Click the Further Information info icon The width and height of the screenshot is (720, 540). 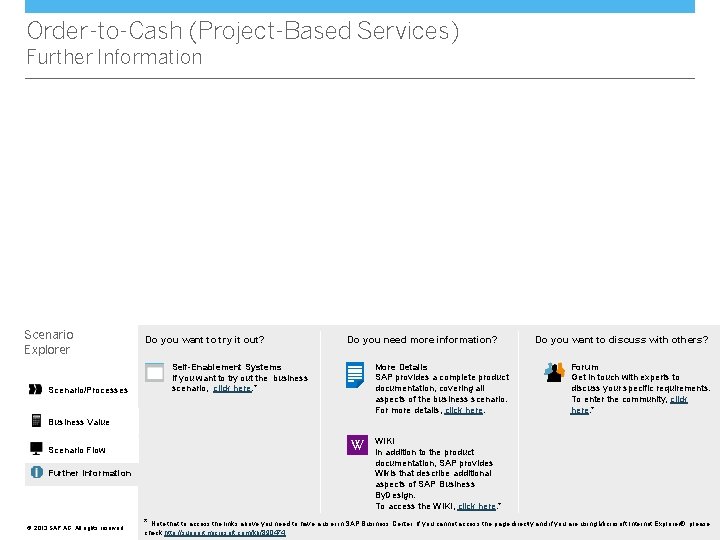[x=37, y=472]
